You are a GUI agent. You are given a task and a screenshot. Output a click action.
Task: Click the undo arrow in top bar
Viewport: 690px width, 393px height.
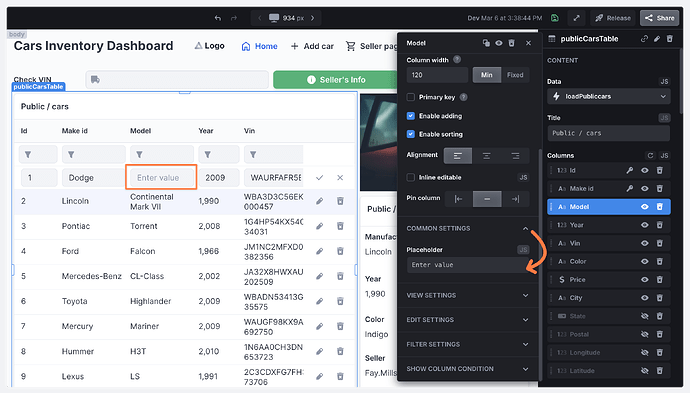pyautogui.click(x=218, y=18)
